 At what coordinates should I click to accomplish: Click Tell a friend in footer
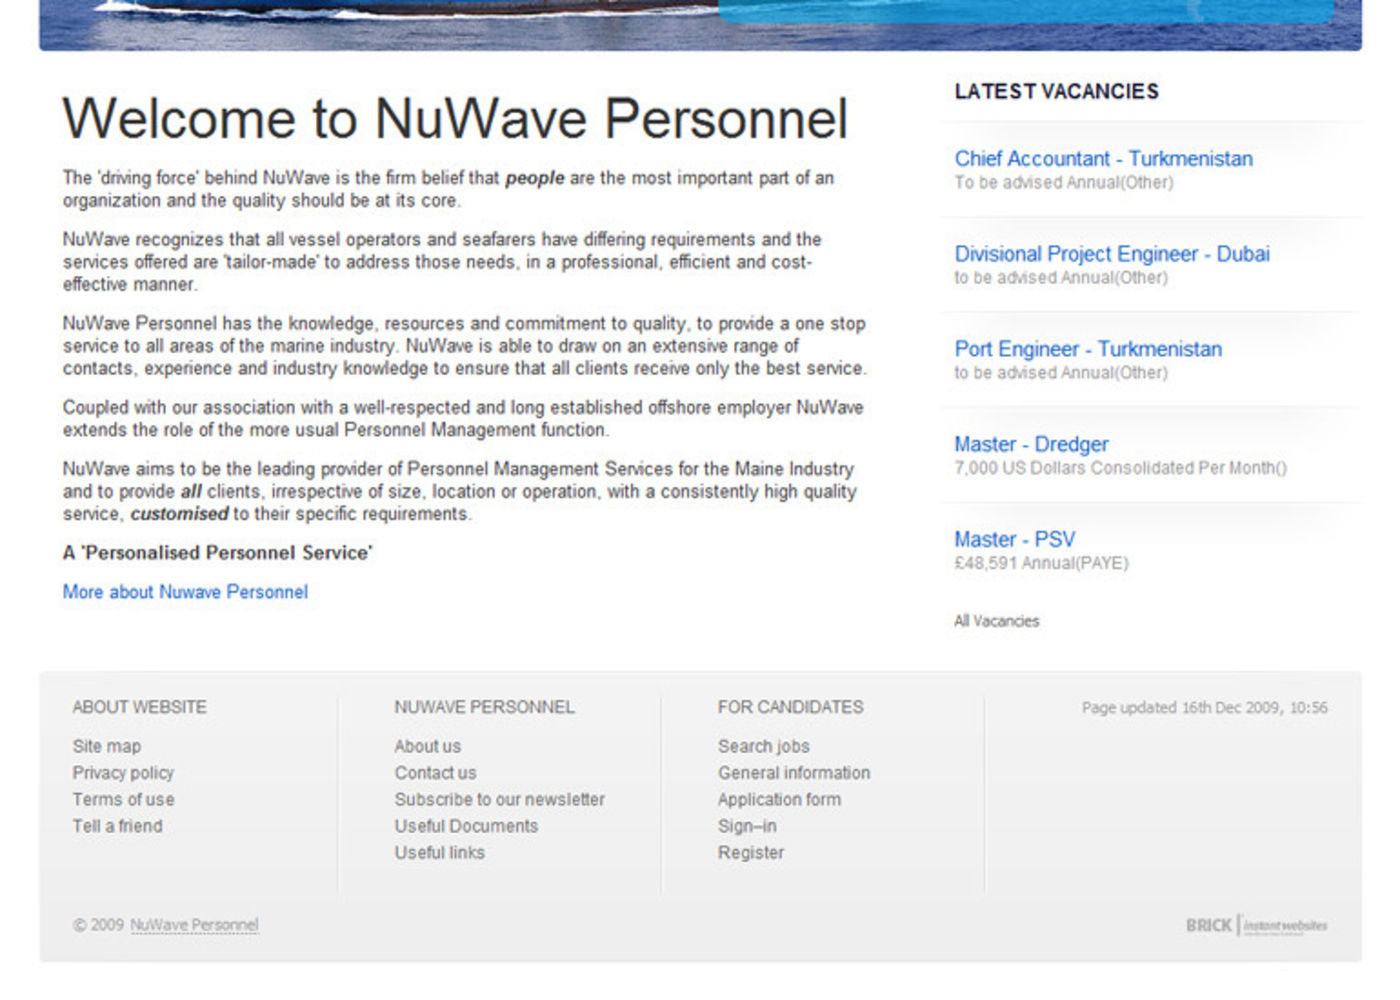(117, 826)
